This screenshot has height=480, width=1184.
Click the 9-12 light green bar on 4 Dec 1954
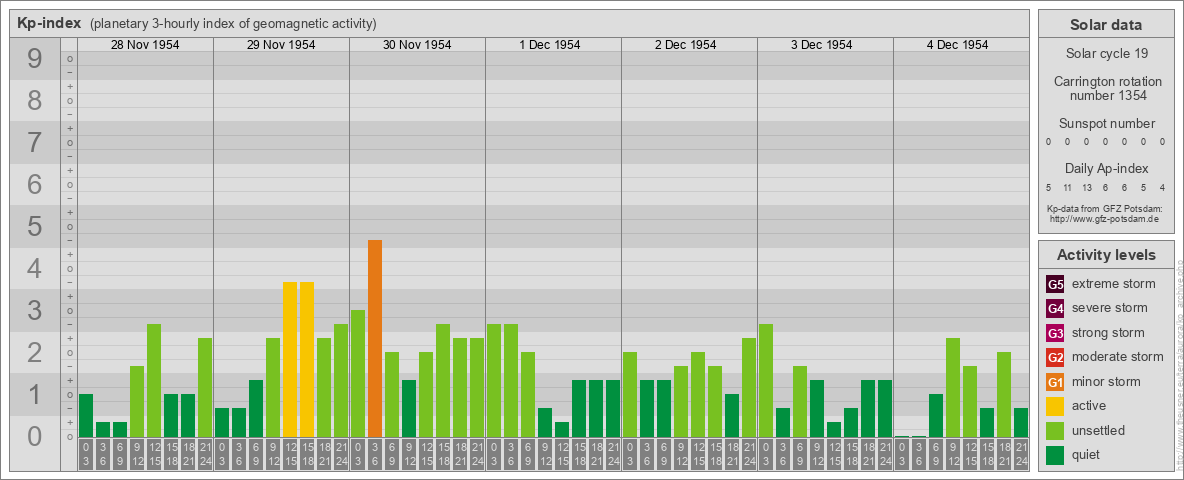point(953,387)
